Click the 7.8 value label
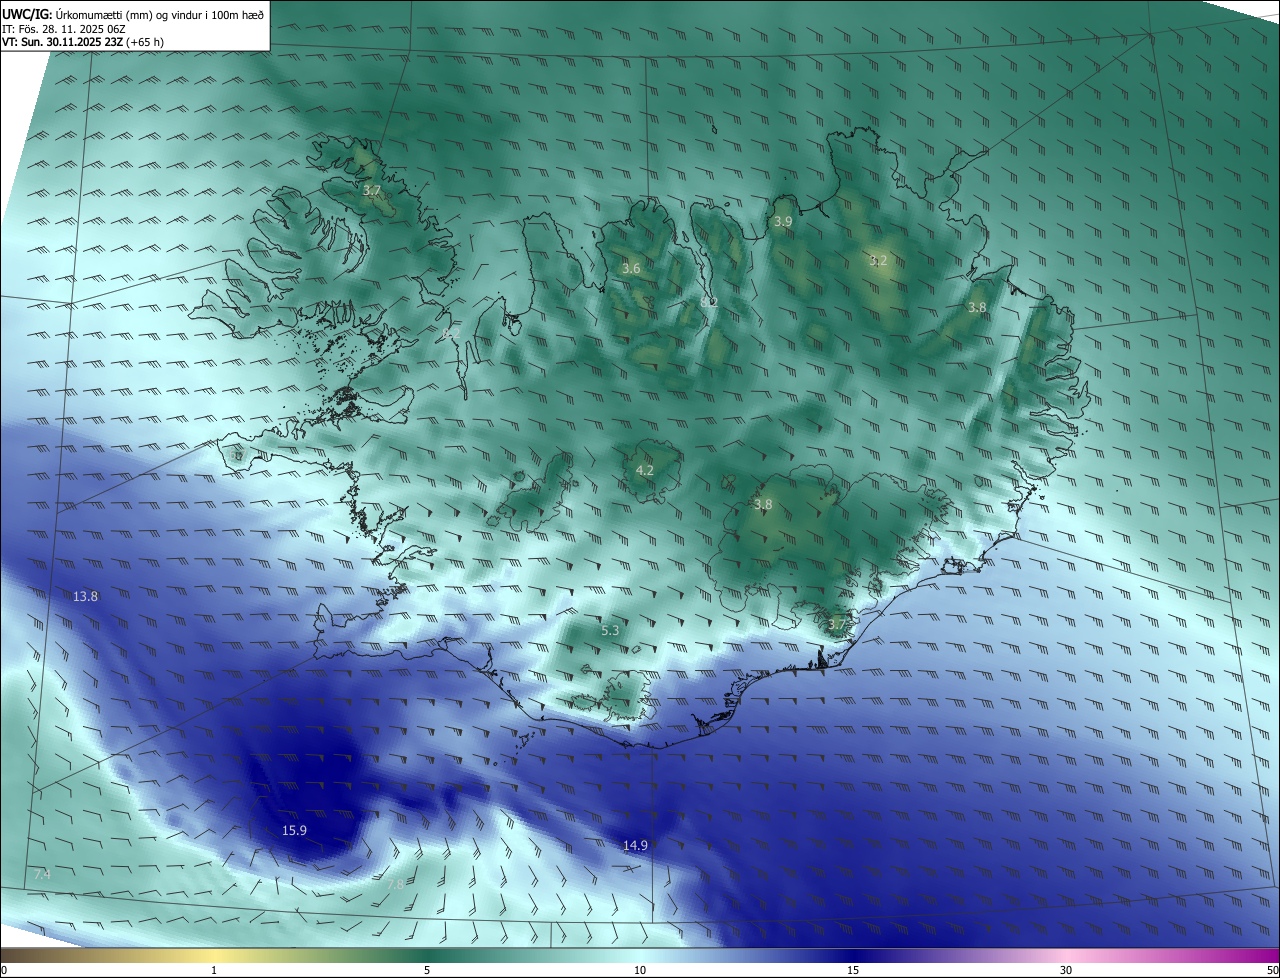The height and width of the screenshot is (978, 1280). (395, 885)
